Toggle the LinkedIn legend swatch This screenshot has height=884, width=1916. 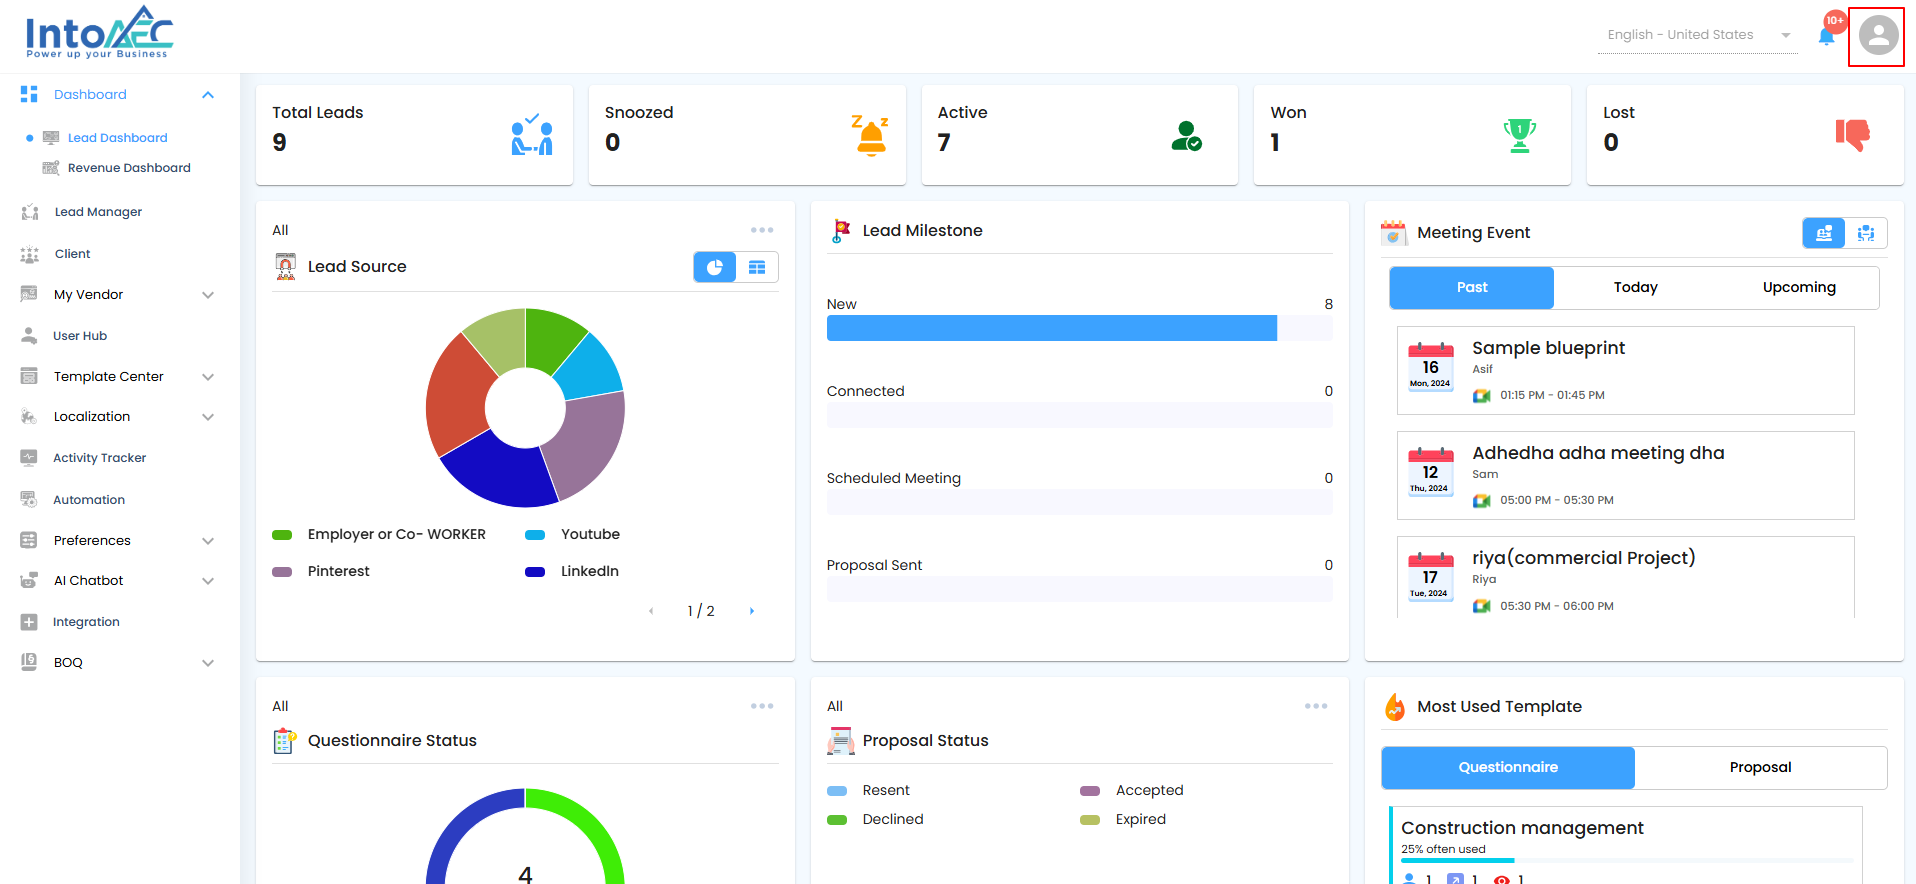tap(535, 572)
